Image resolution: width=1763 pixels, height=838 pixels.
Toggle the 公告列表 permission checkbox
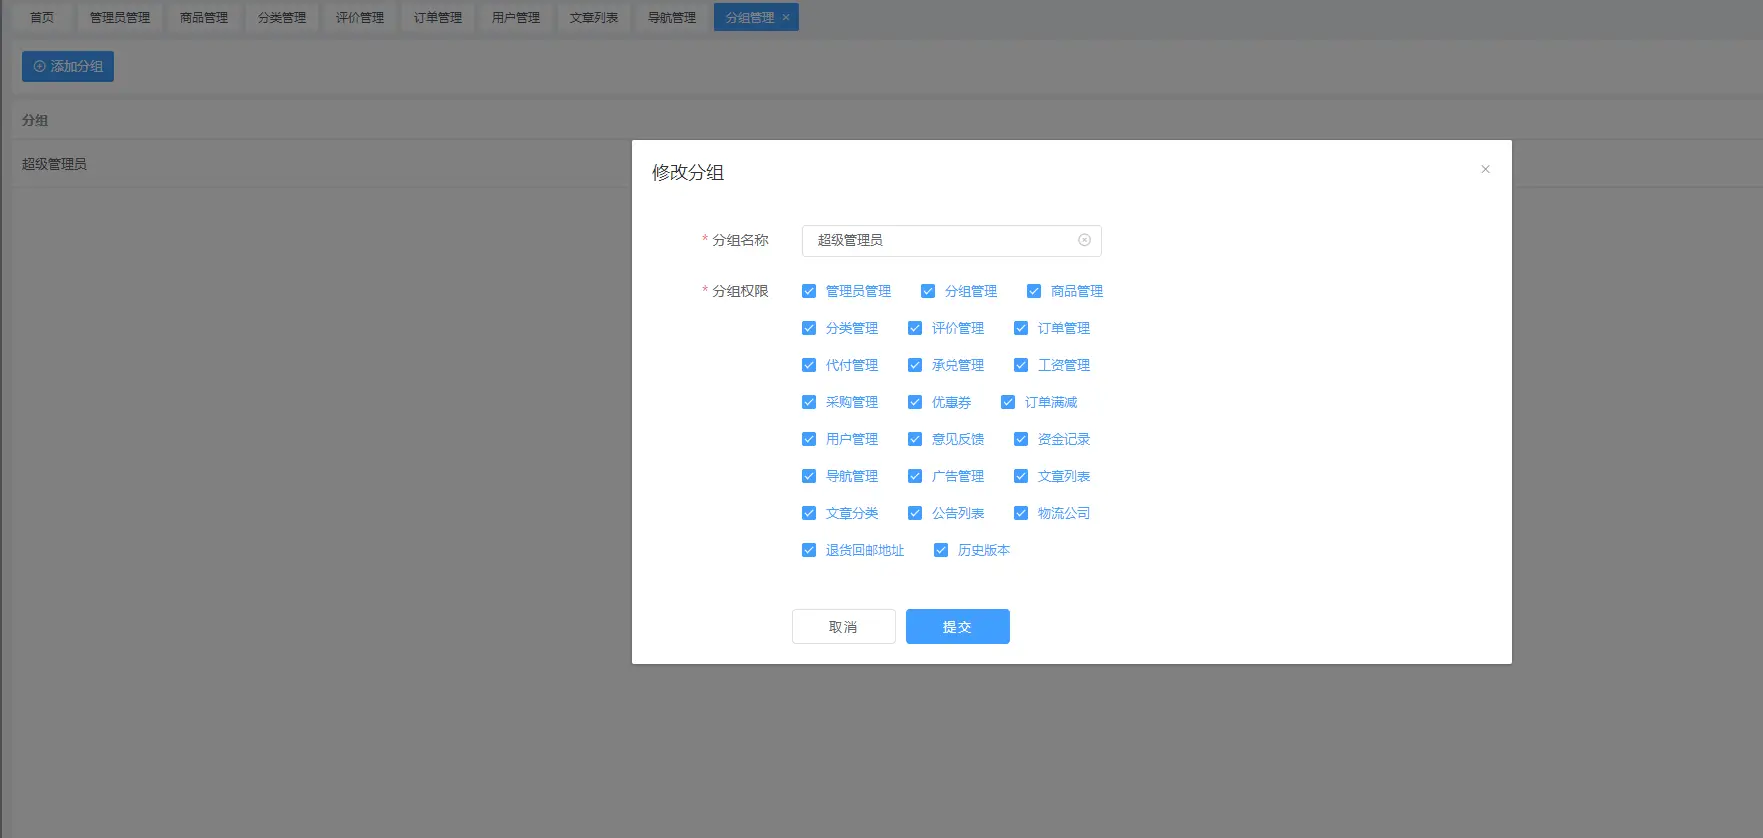pos(915,513)
